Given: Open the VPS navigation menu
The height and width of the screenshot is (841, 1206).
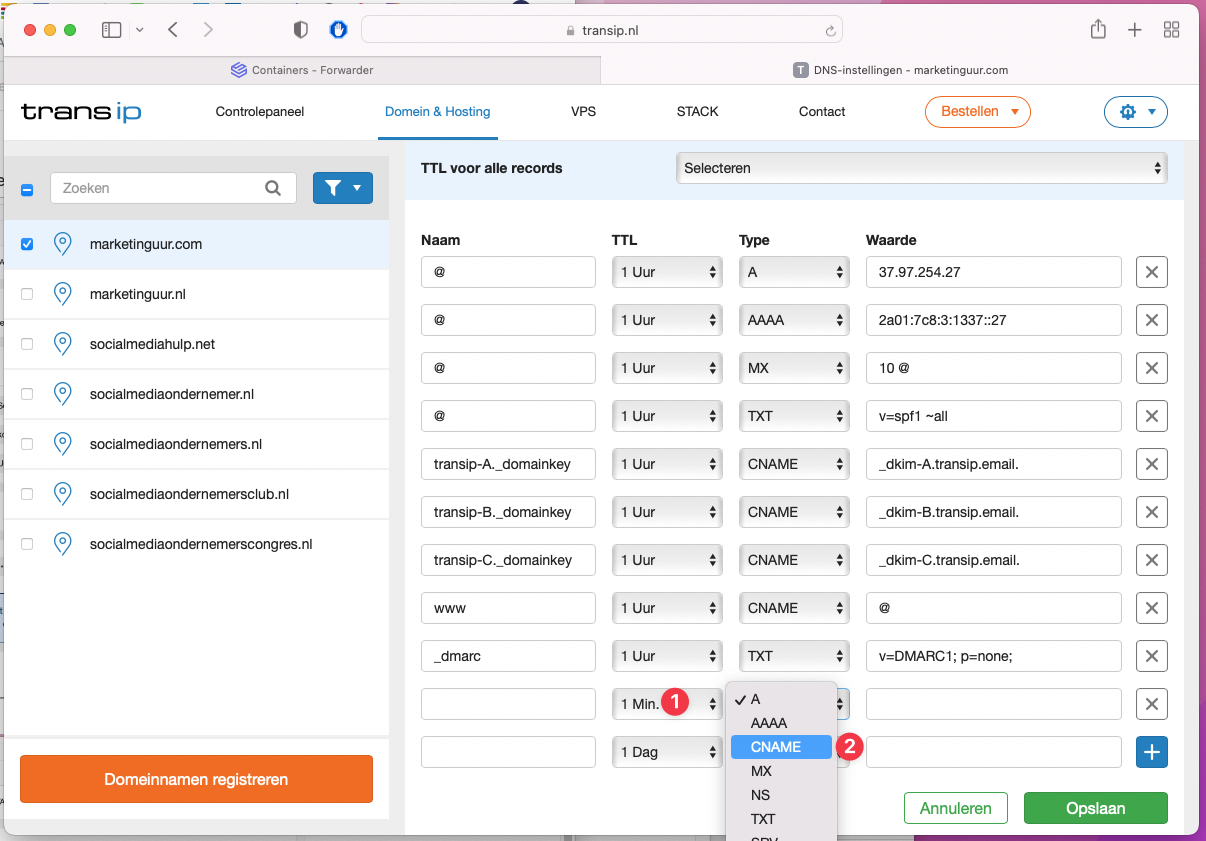Looking at the screenshot, I should pyautogui.click(x=583, y=112).
